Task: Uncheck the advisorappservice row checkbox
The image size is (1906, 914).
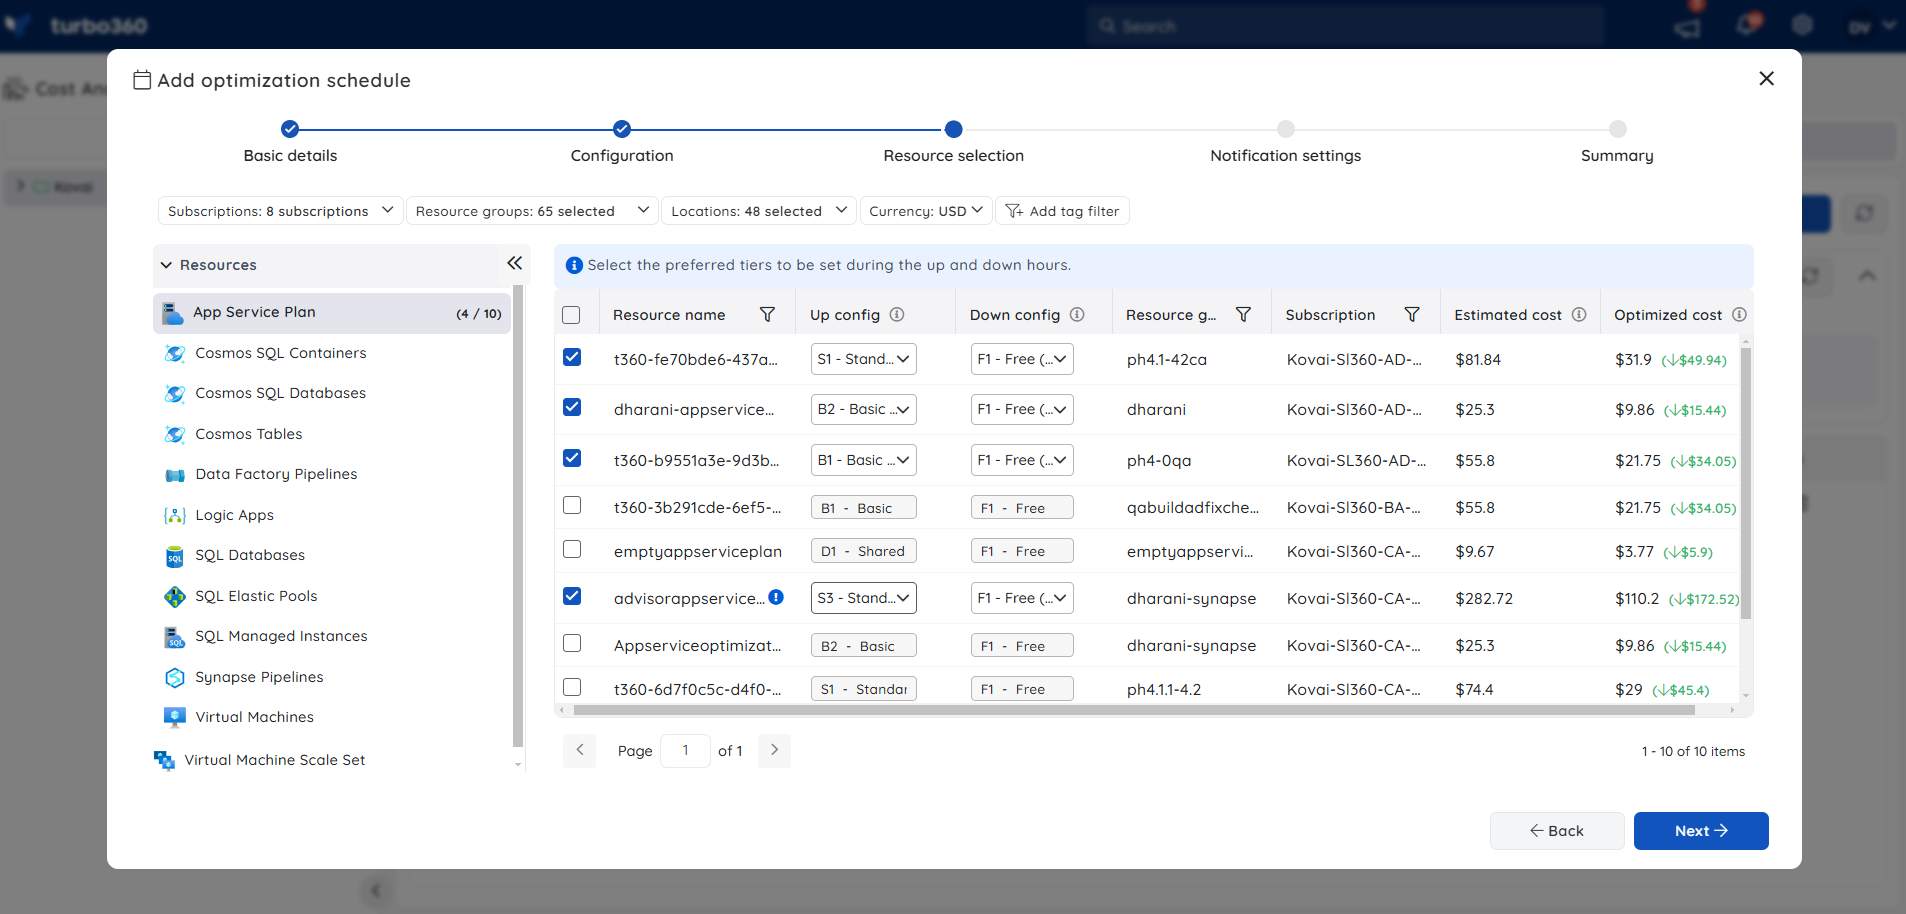Action: point(572,596)
